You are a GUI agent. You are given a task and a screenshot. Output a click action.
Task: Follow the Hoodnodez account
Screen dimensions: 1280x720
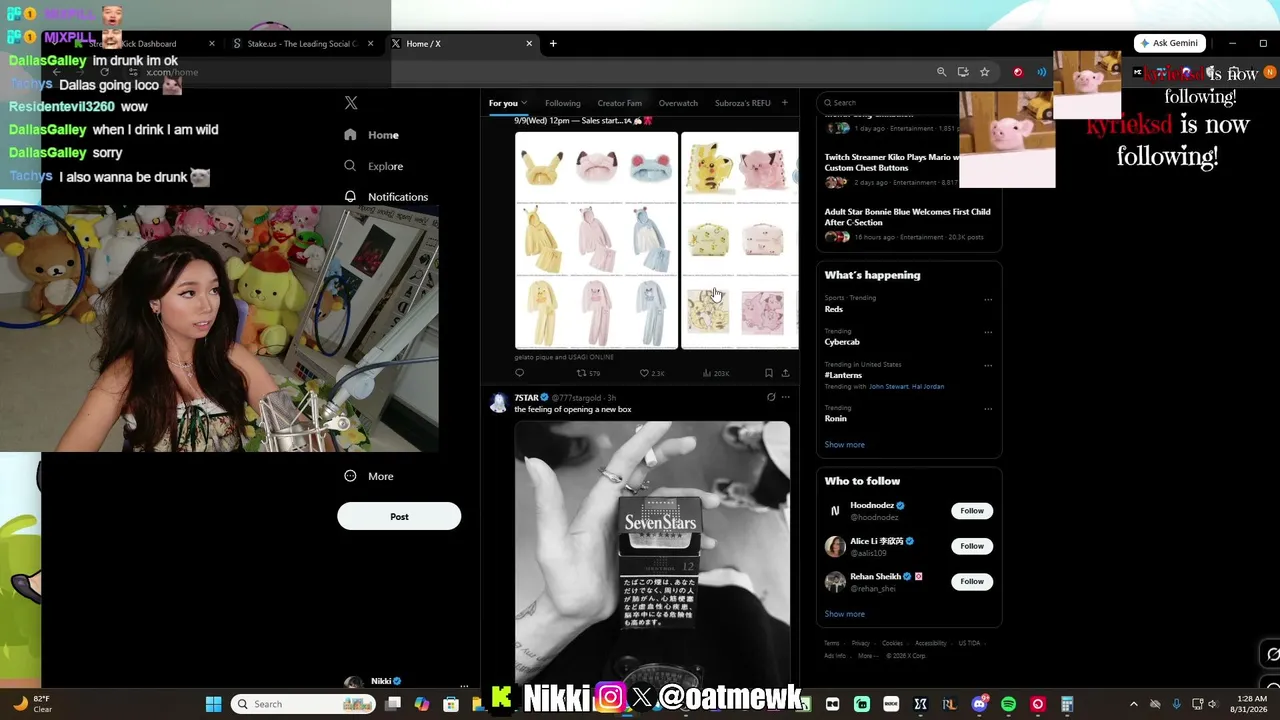pos(972,511)
